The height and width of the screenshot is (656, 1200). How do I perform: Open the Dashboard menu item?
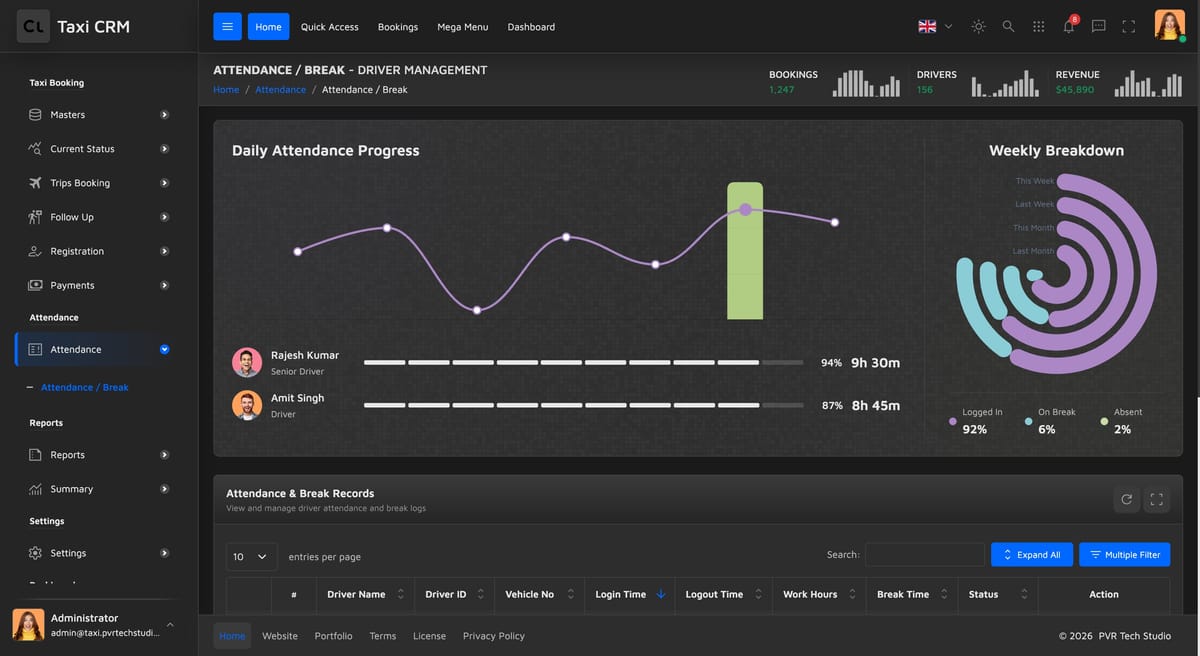click(531, 27)
